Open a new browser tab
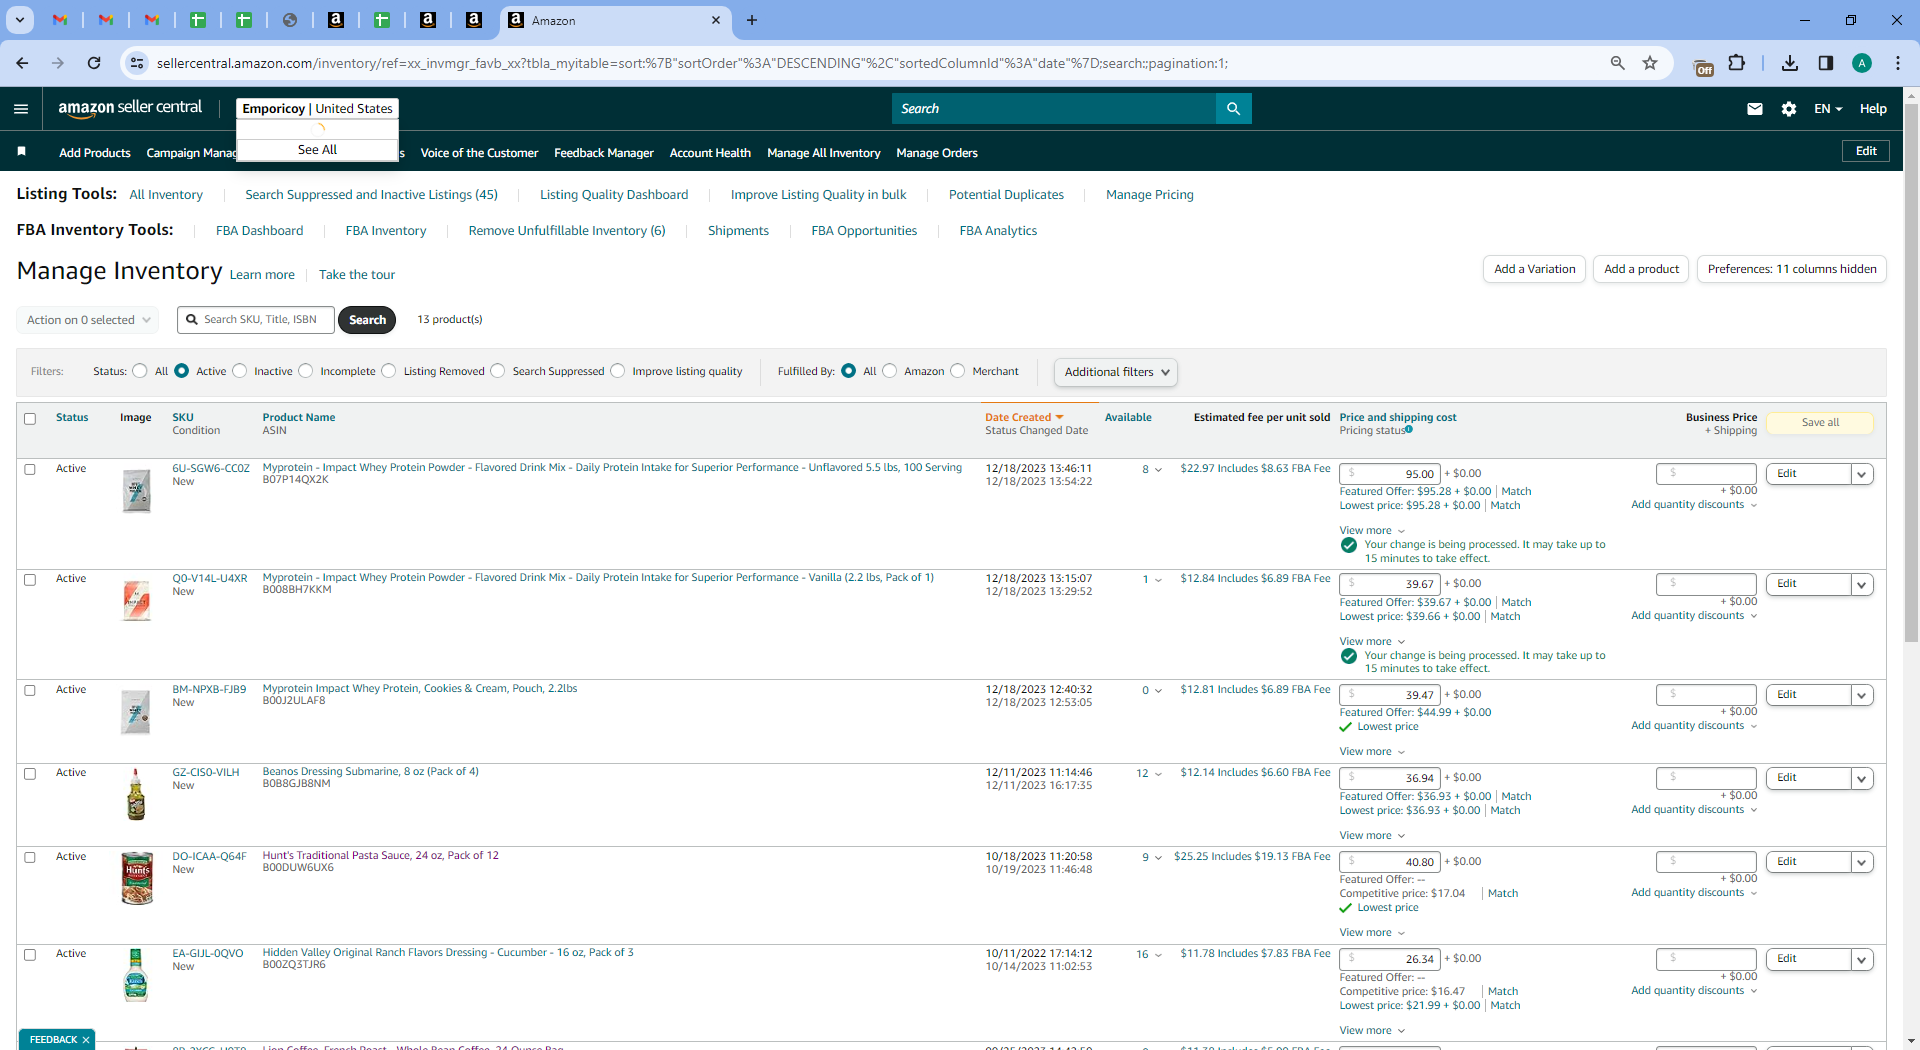This screenshot has width=1920, height=1050. coord(752,20)
